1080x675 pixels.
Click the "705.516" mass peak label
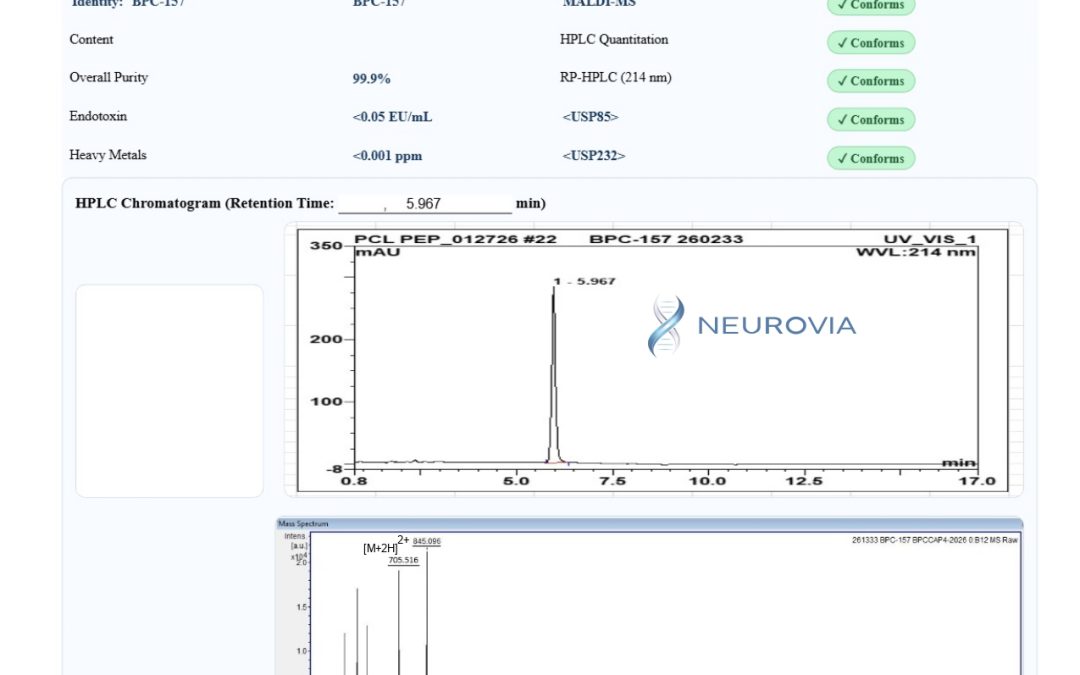click(403, 560)
